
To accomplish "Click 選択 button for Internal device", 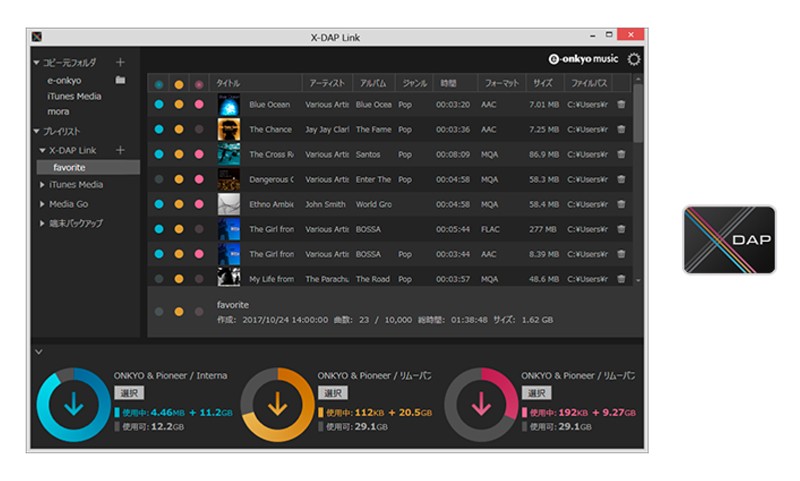I will click(x=129, y=393).
